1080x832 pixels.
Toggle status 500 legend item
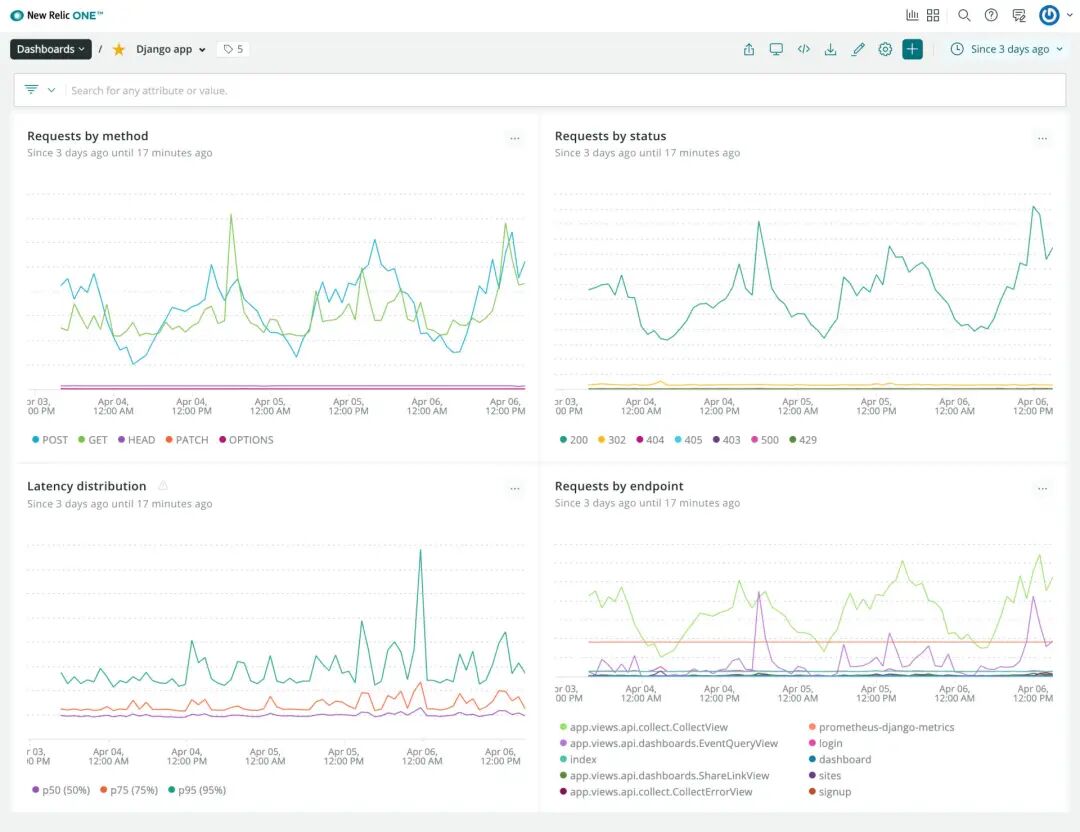[x=765, y=439]
